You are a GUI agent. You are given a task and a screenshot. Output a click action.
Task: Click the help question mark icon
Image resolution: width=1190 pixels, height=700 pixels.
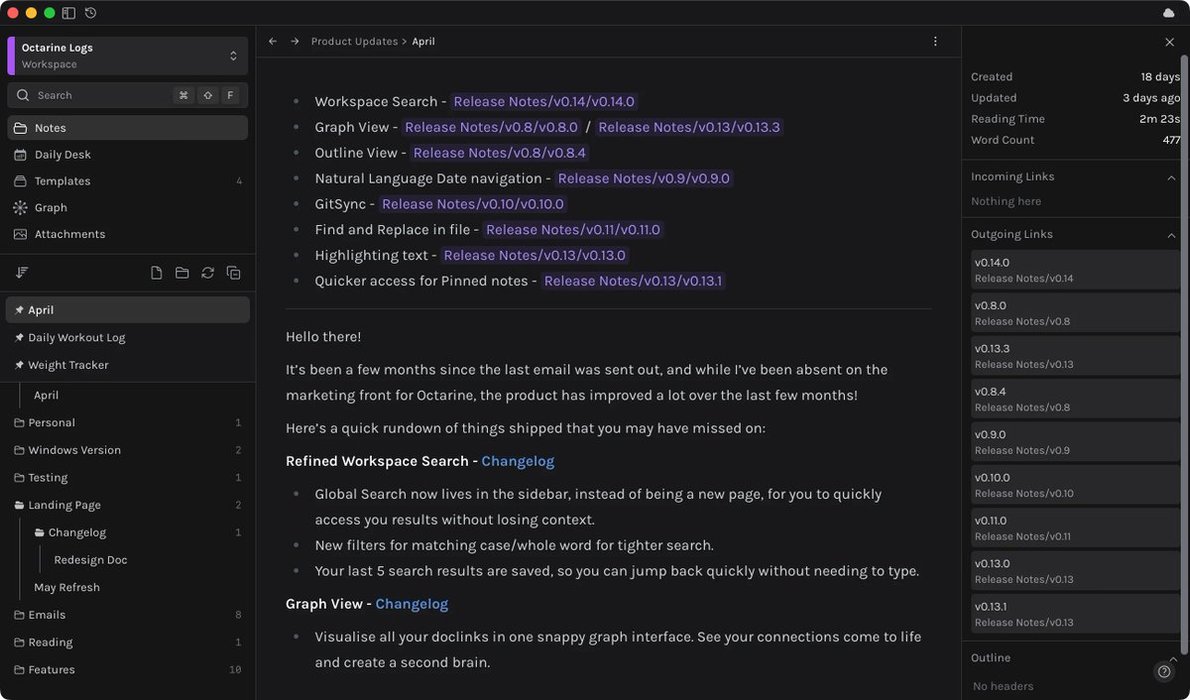1163,672
